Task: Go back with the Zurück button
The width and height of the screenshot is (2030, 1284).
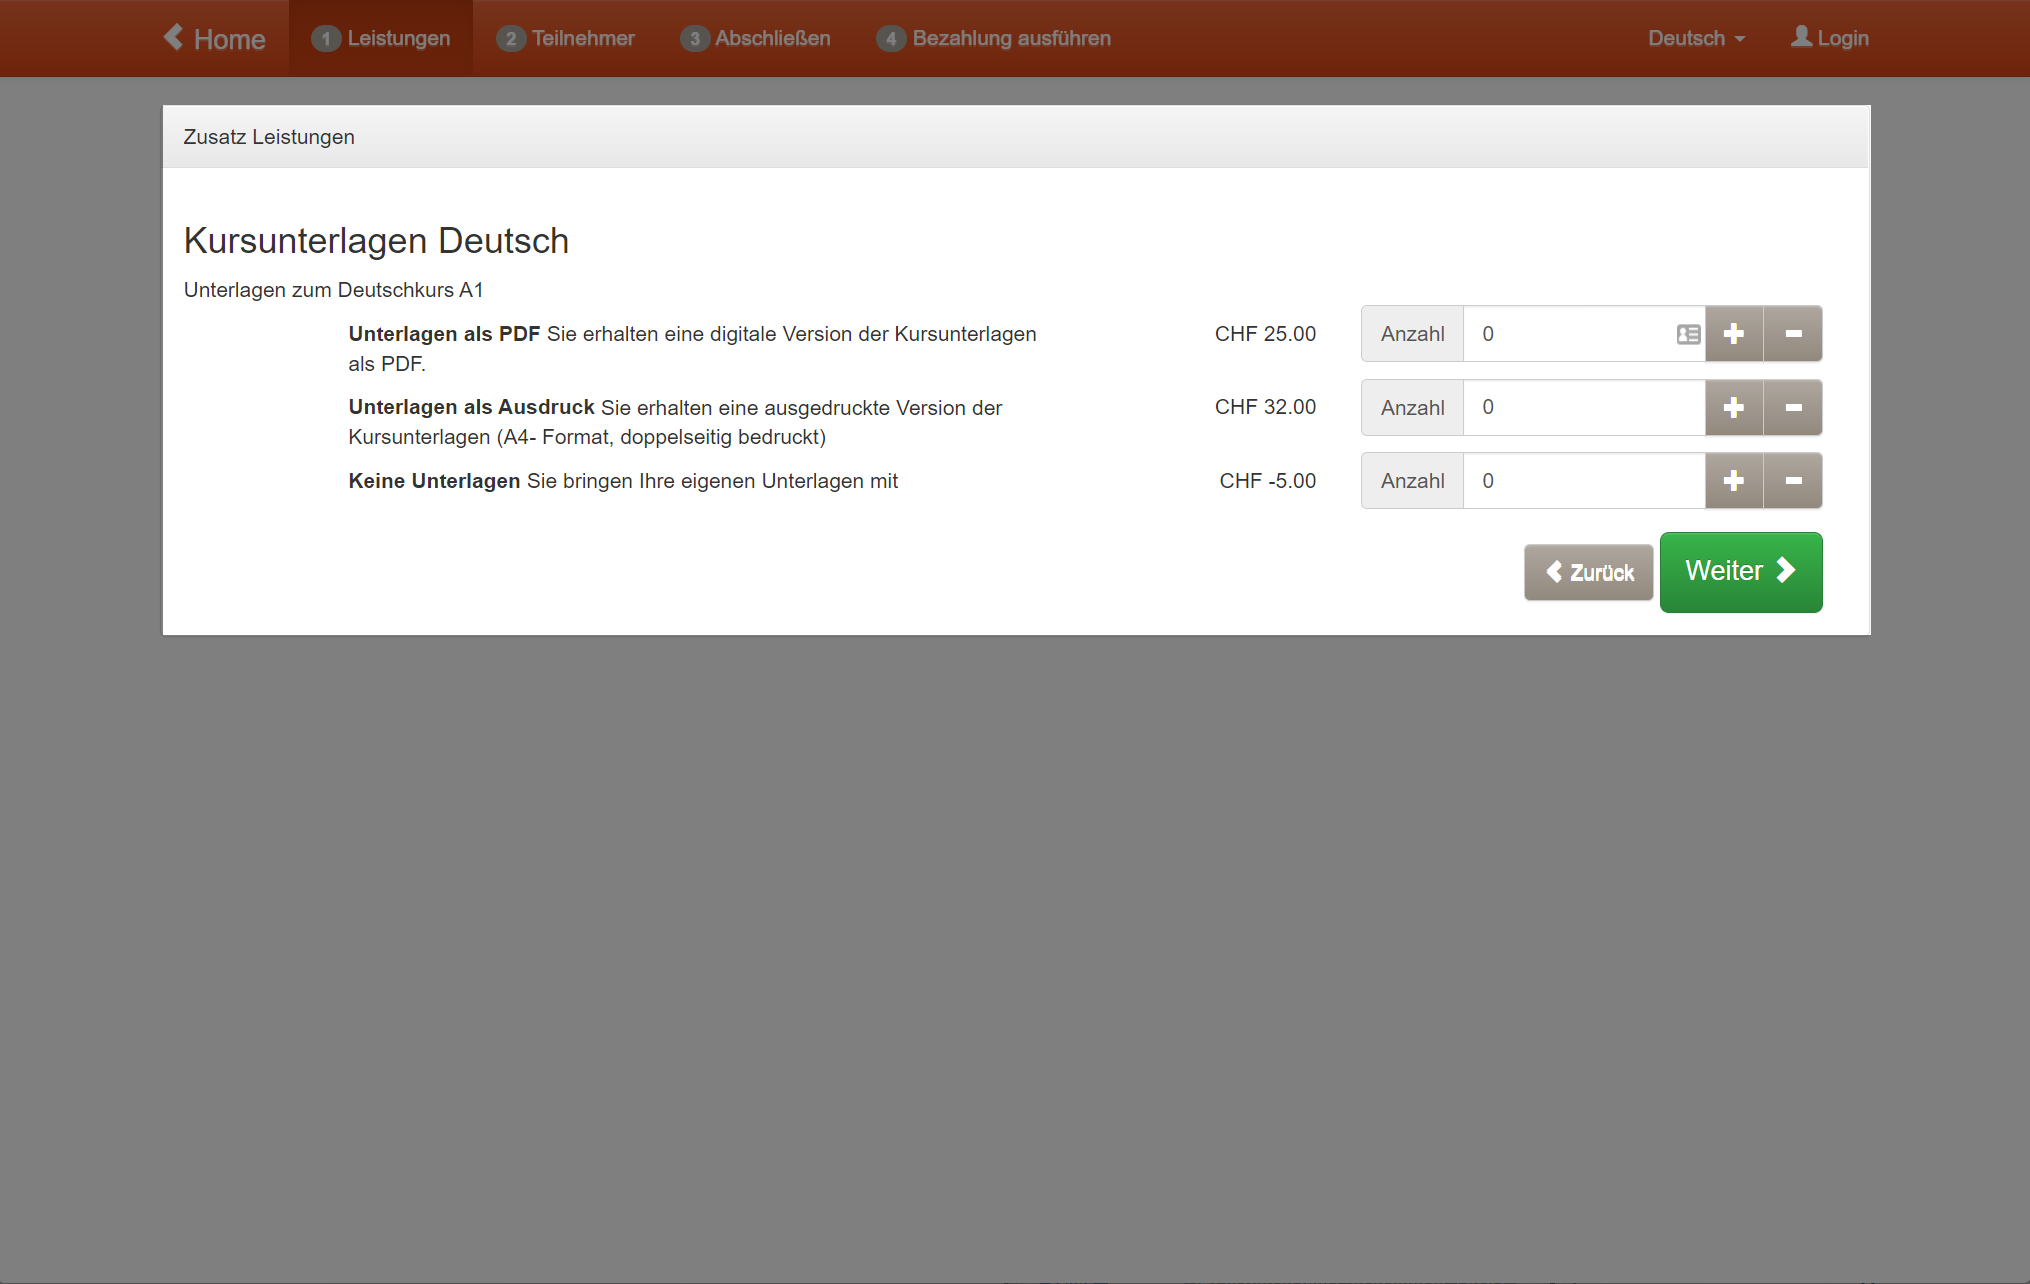Action: click(x=1588, y=572)
